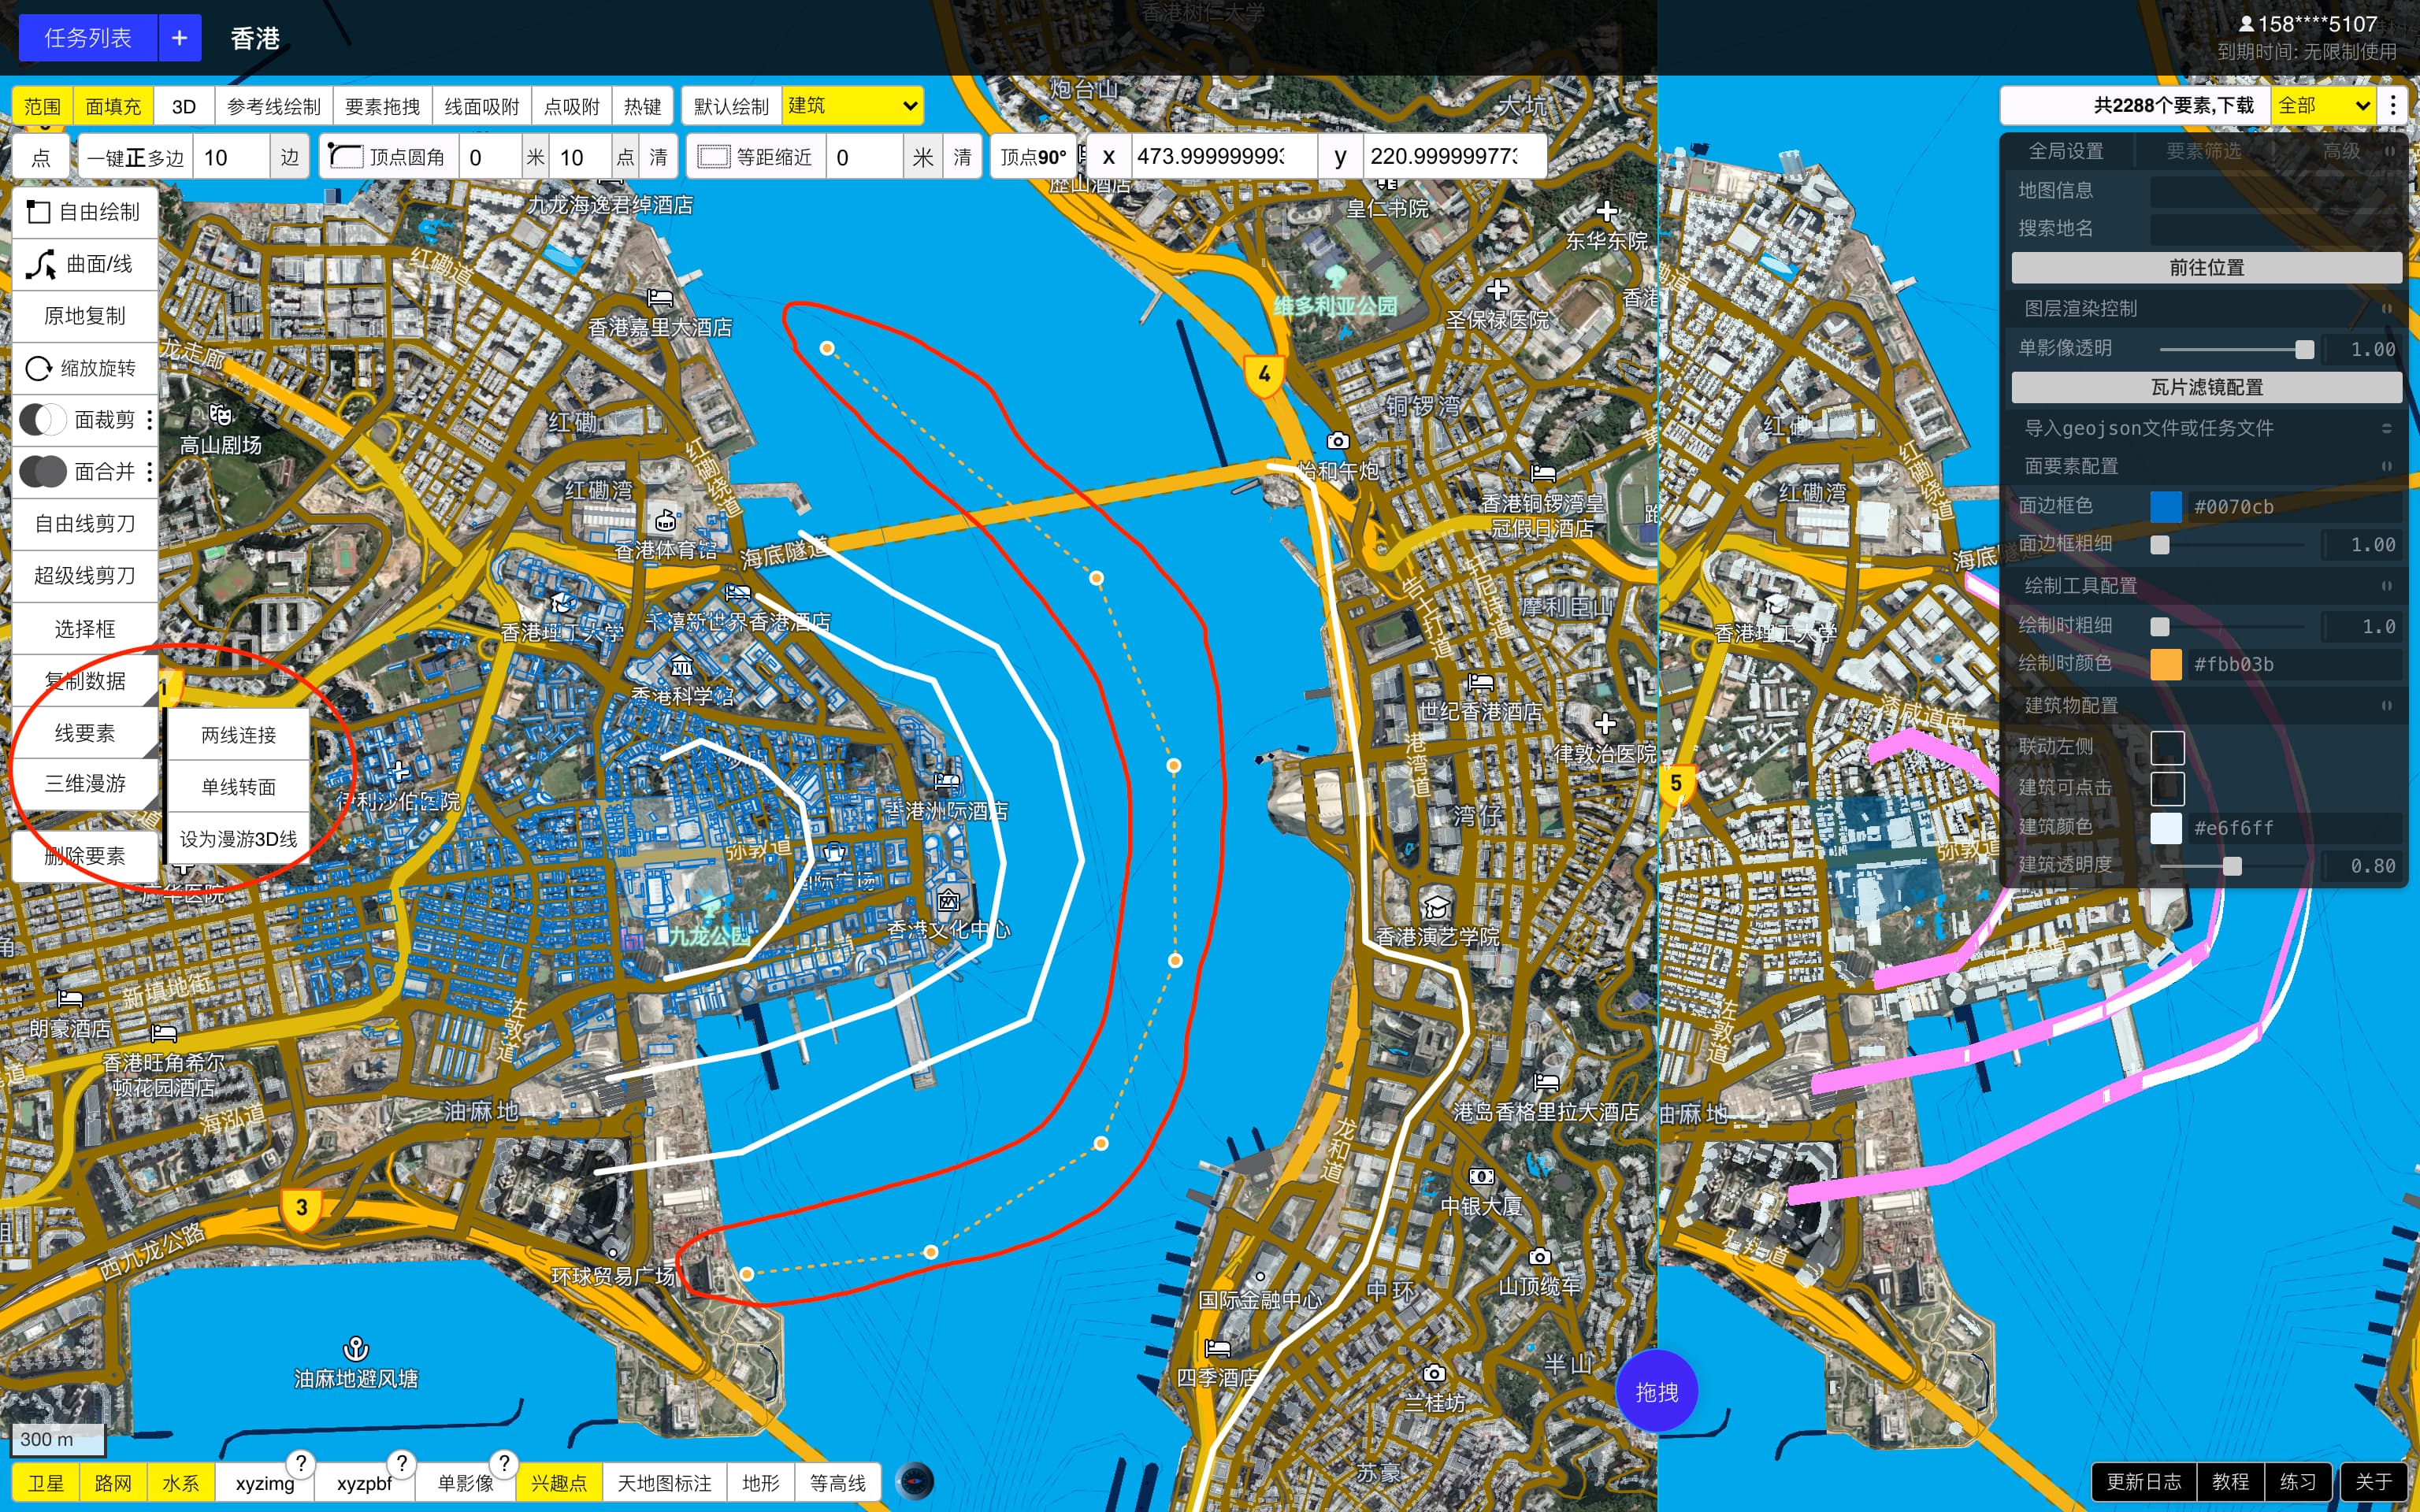Click the collapse icon of settings panel tabs
Viewport: 2420px width, 1512px height.
point(2389,151)
